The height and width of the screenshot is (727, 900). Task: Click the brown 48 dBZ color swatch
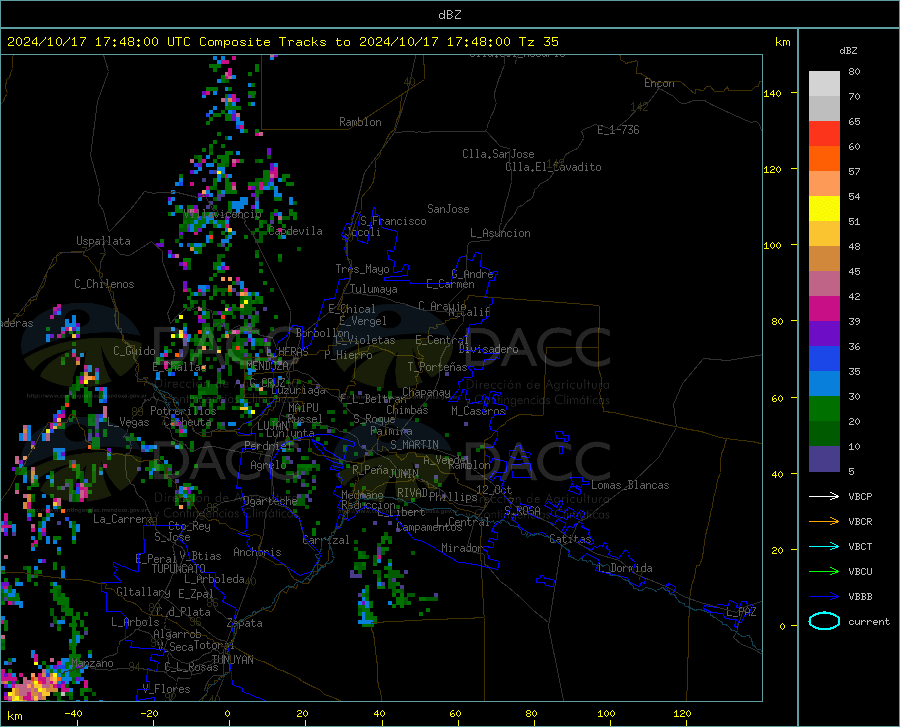pos(824,259)
